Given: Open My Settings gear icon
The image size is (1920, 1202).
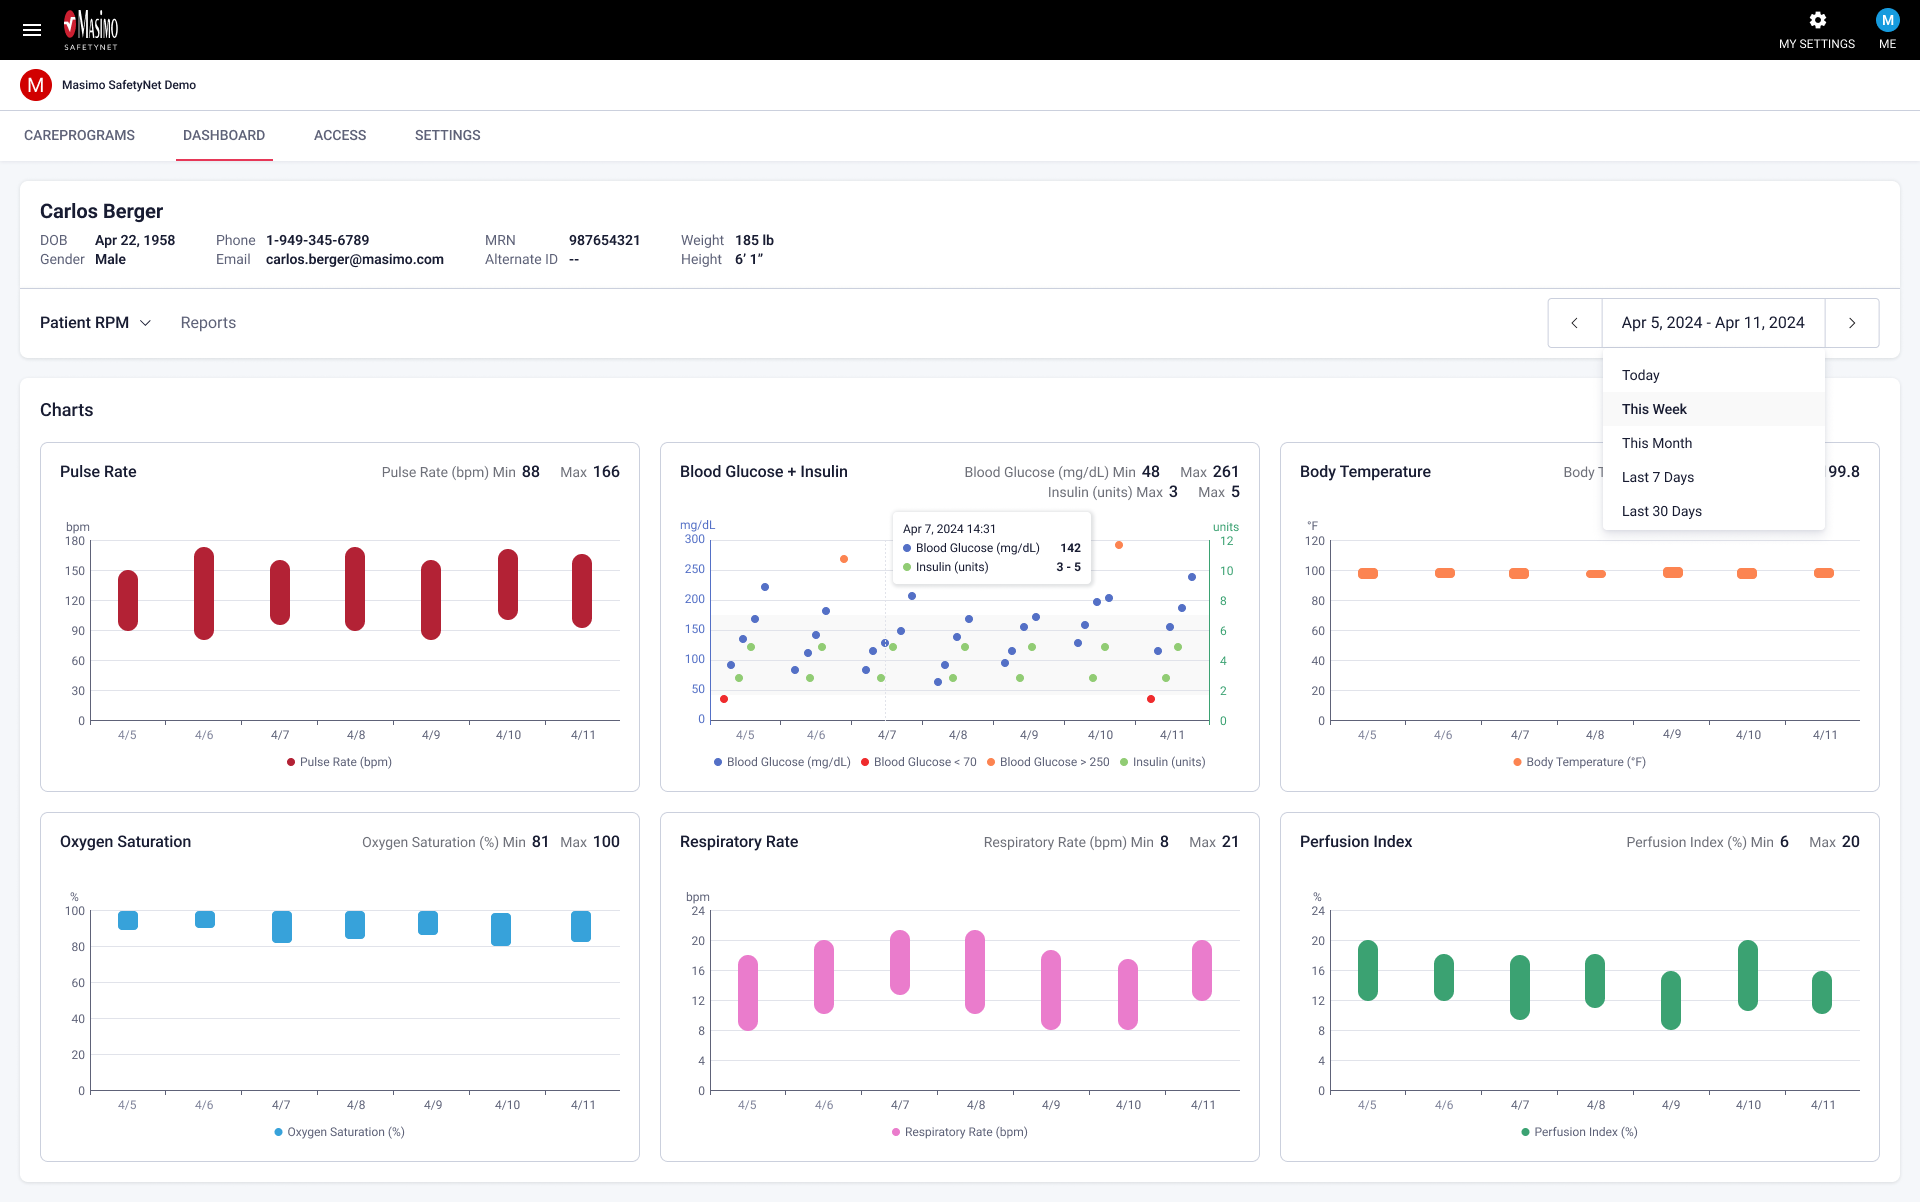Looking at the screenshot, I should (1817, 21).
